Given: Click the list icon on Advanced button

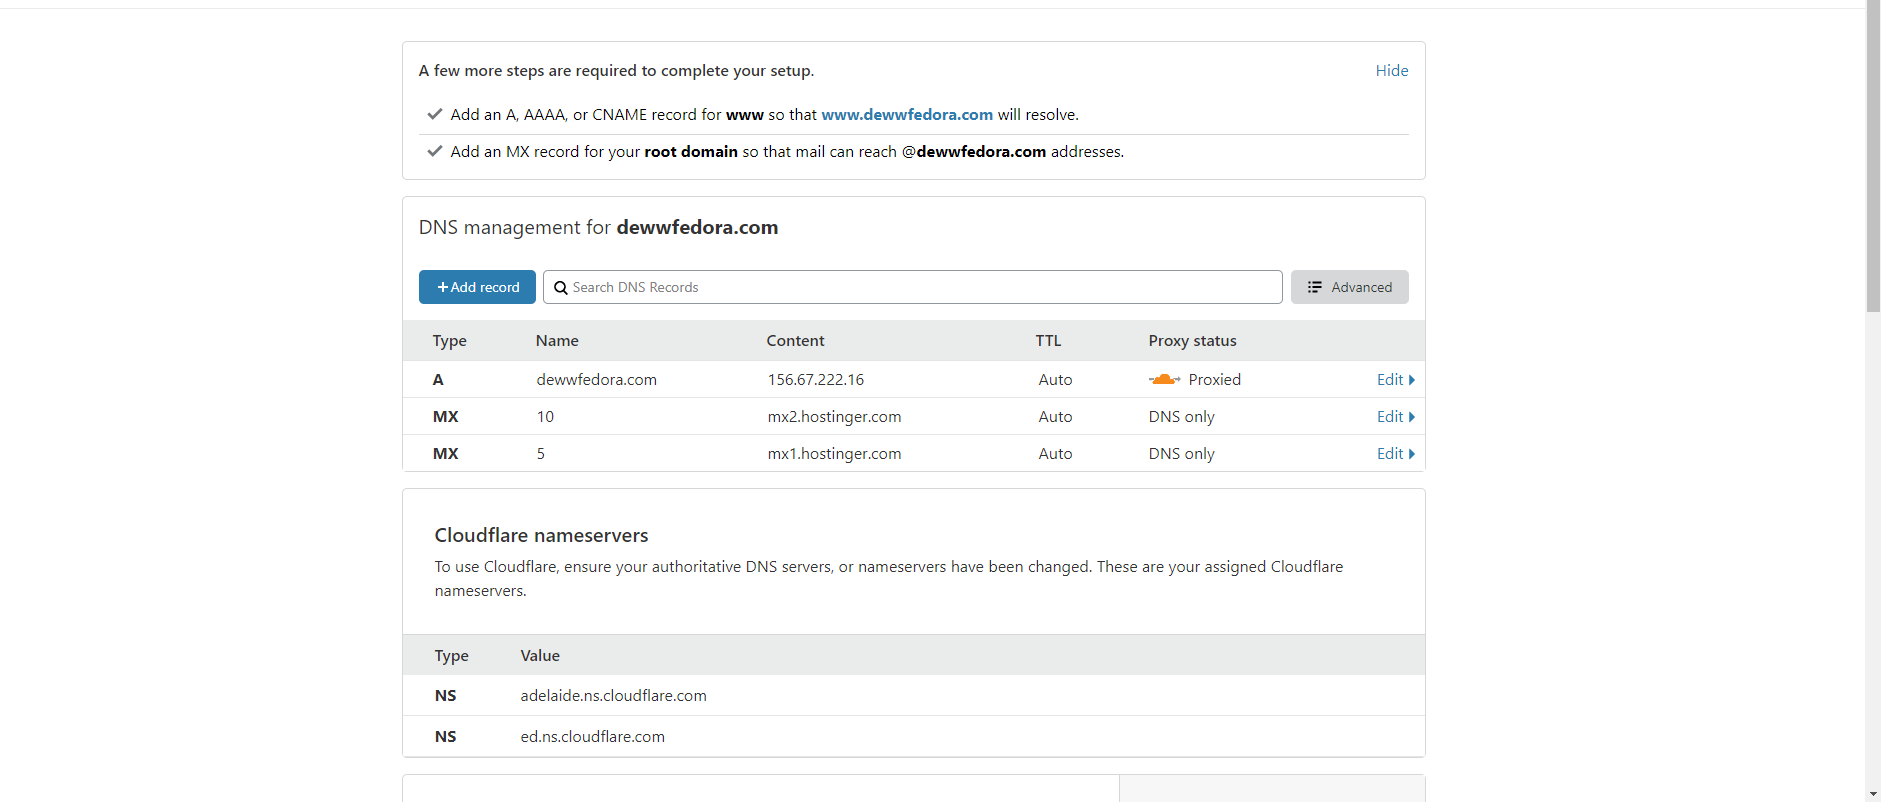Looking at the screenshot, I should [x=1315, y=287].
